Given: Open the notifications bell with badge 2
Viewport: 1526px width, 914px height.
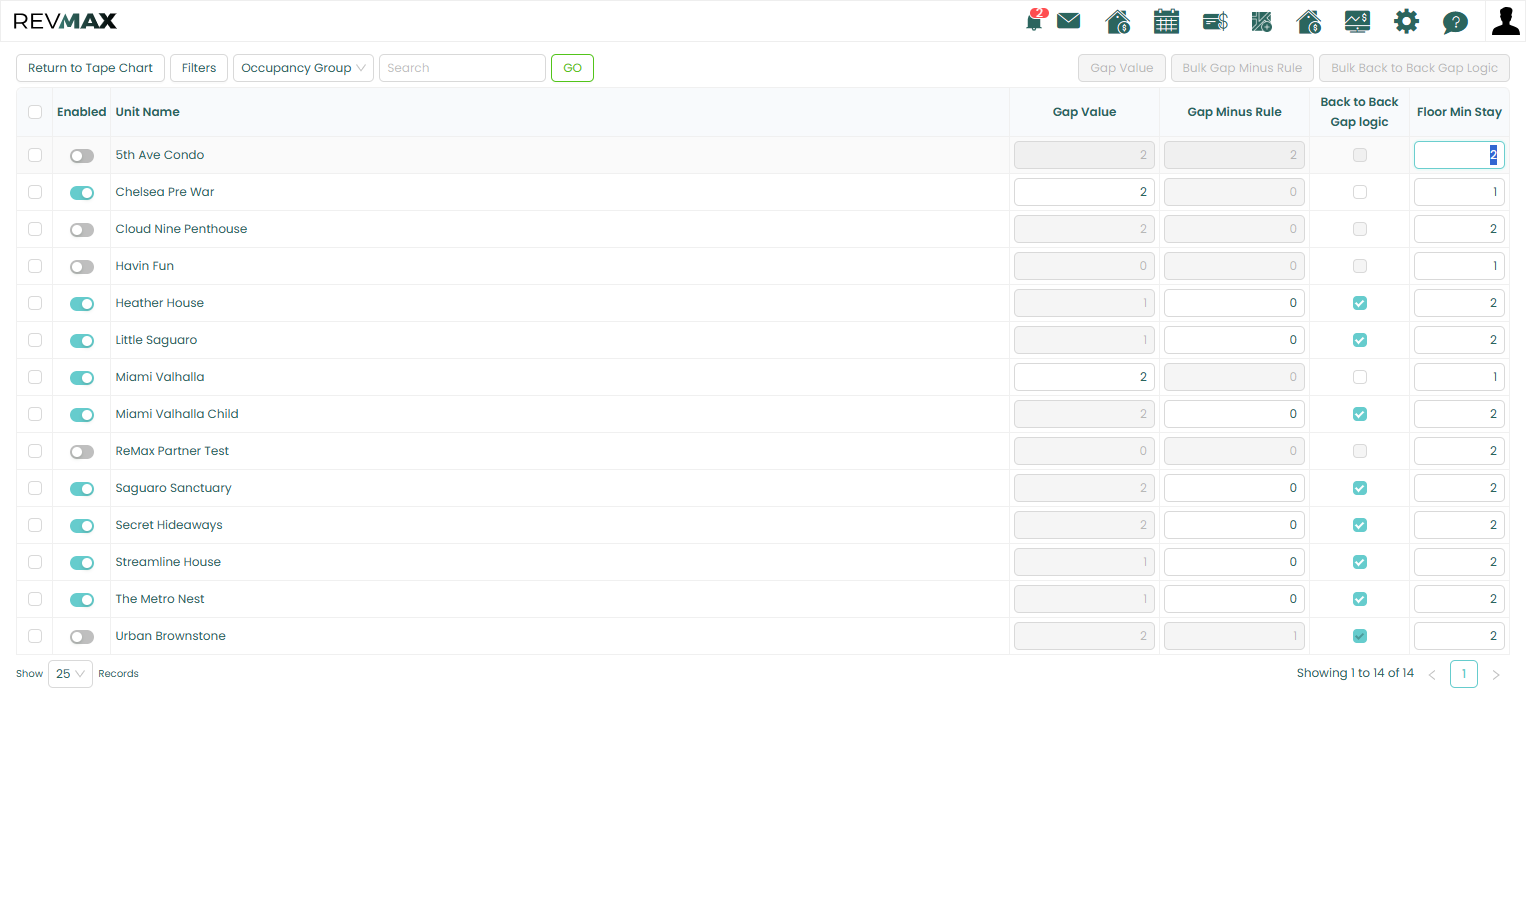Looking at the screenshot, I should pos(1036,20).
